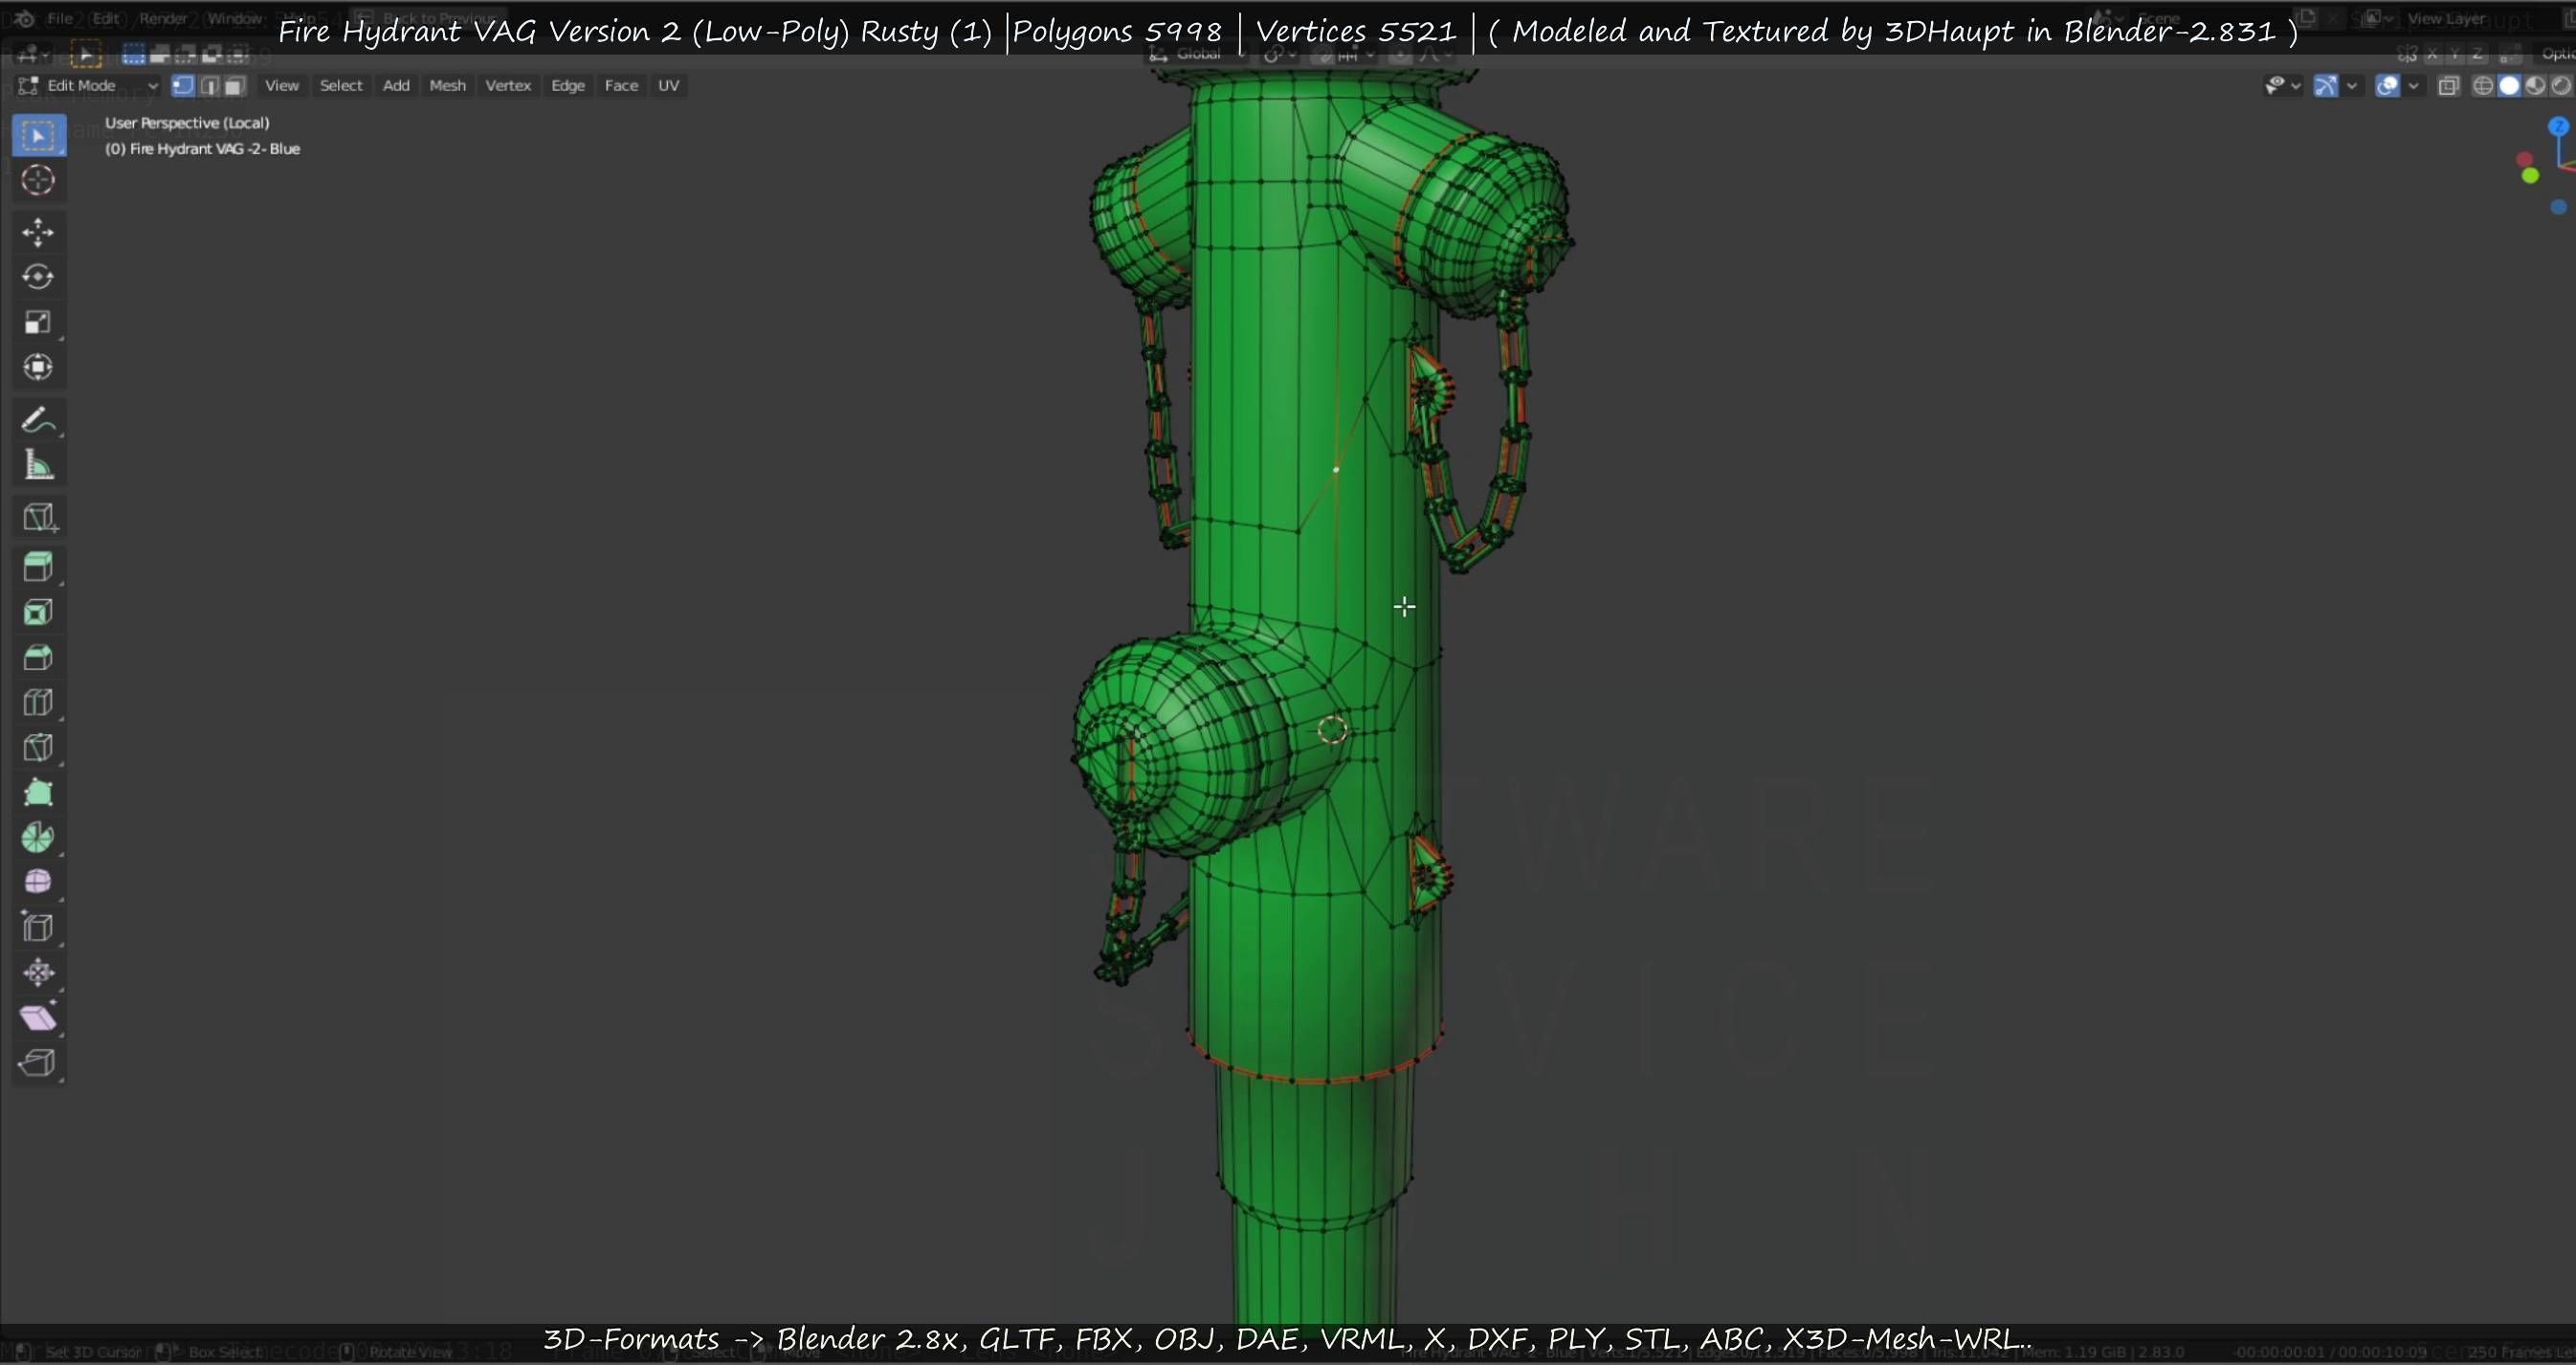
Task: Open the Render menu in top bar
Action: (x=163, y=18)
